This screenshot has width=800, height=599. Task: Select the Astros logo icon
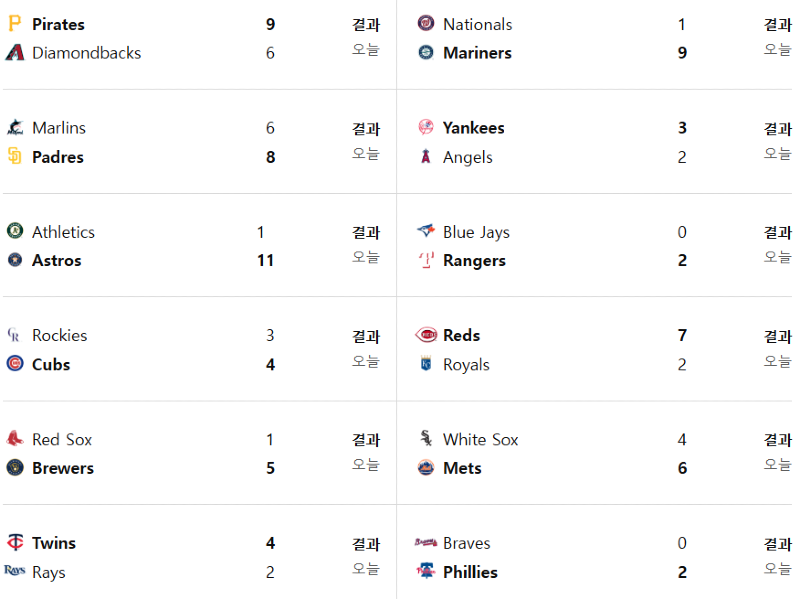(x=15, y=260)
